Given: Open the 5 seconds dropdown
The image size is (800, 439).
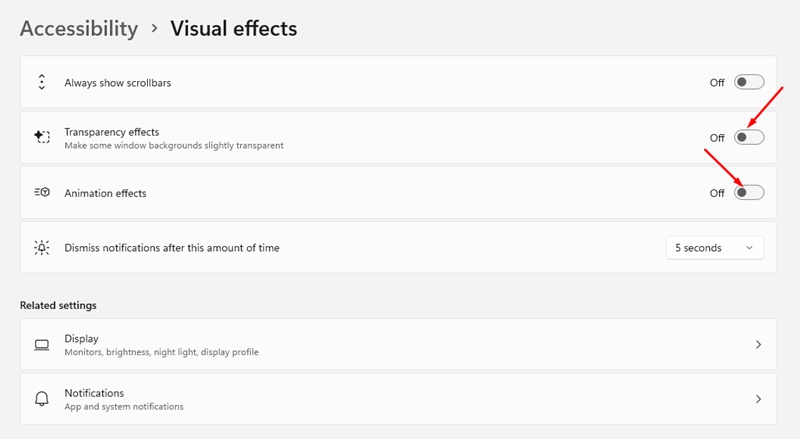Looking at the screenshot, I should click(x=714, y=247).
